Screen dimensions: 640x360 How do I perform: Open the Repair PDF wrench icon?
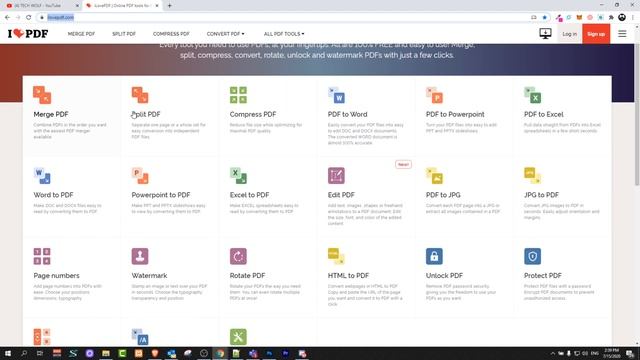pyautogui.click(x=238, y=337)
